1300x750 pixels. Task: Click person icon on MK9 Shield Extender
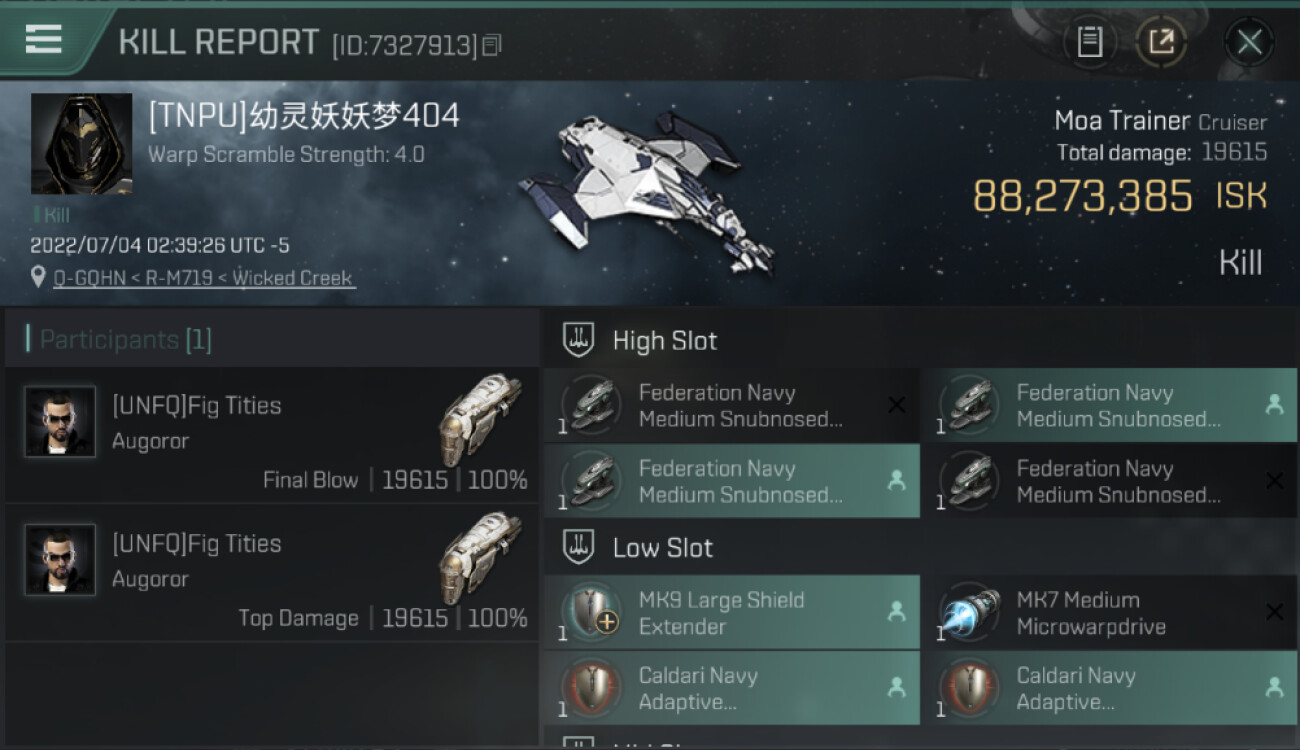[896, 611]
